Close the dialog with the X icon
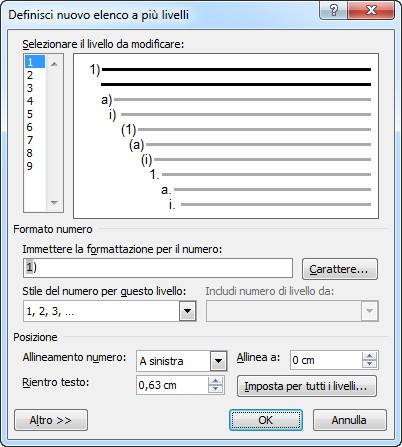Image resolution: width=402 pixels, height=447 pixels. click(371, 11)
